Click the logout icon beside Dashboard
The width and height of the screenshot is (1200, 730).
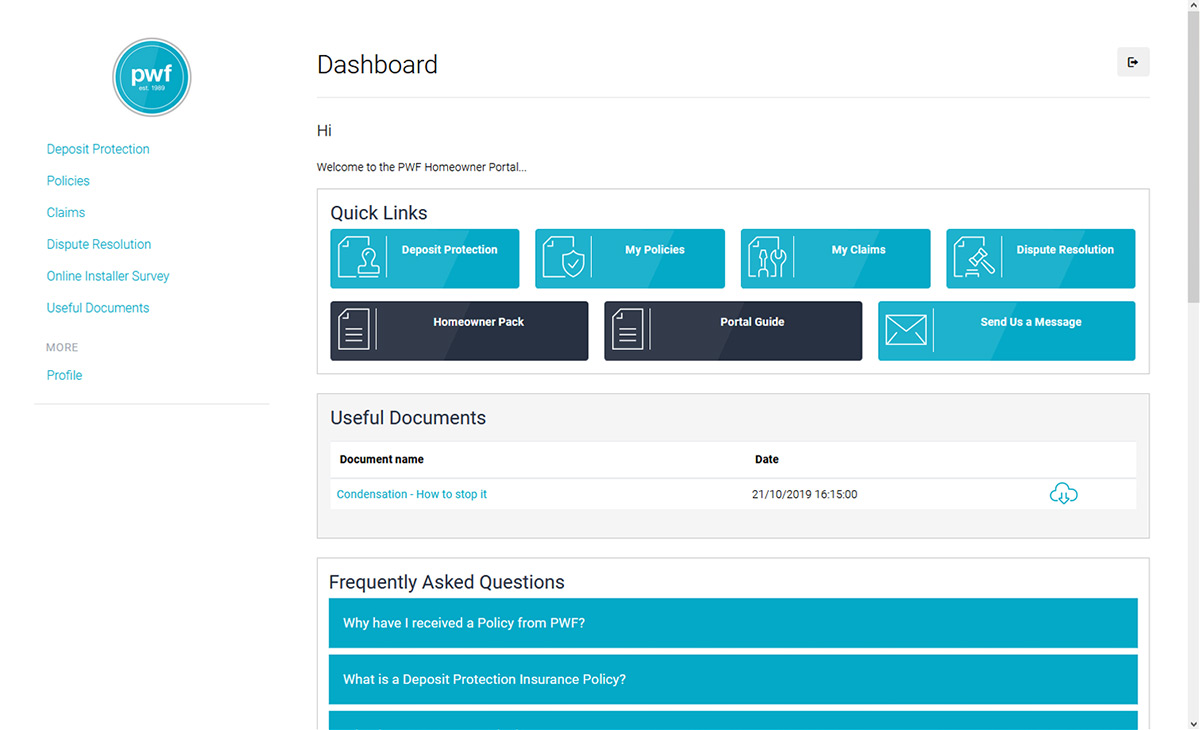[x=1133, y=62]
